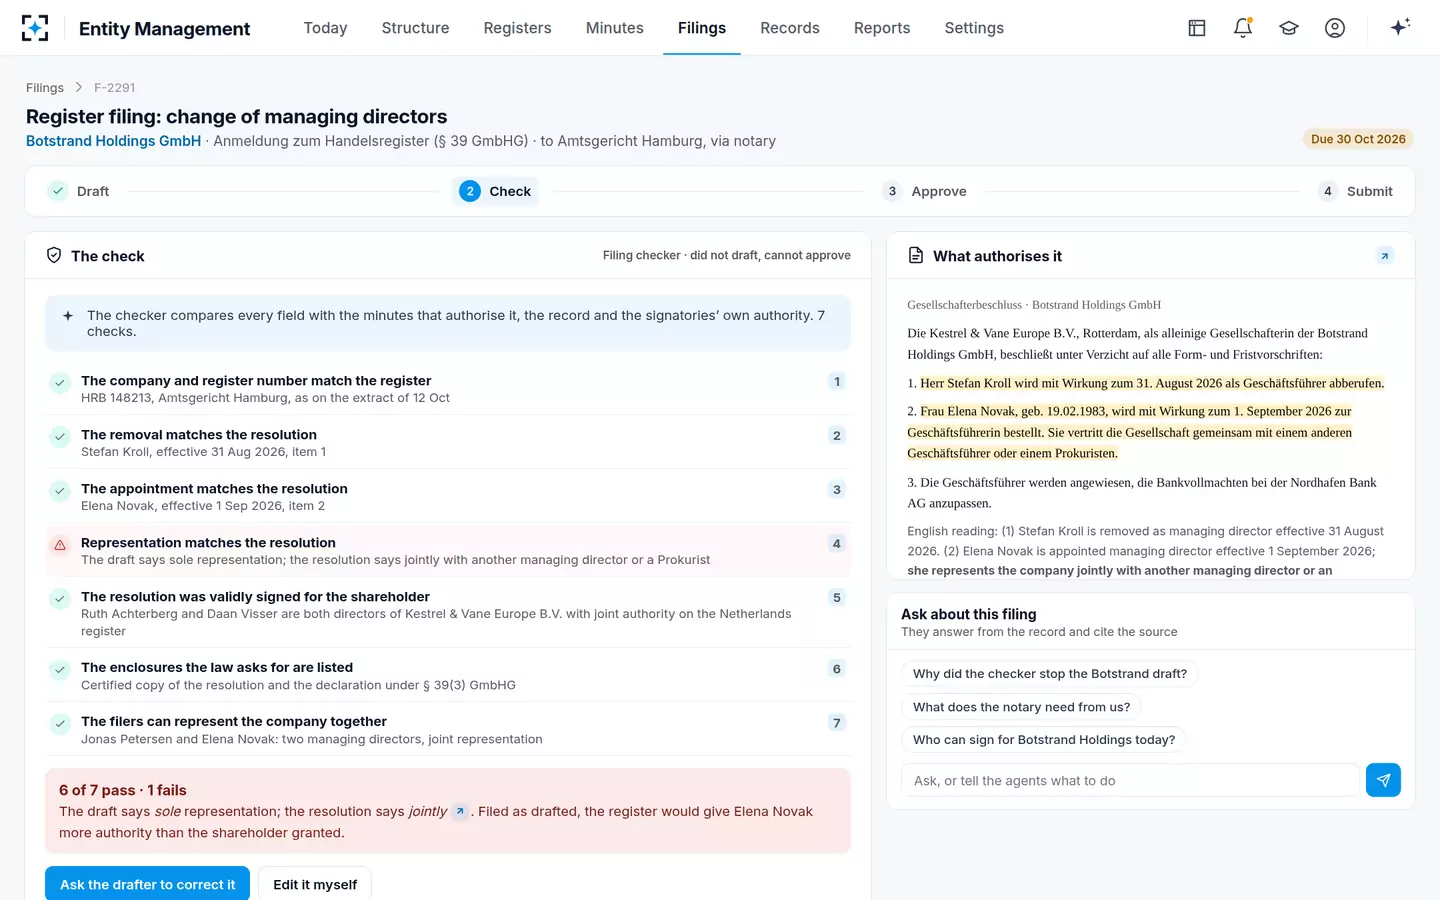Open the layout panel icon in header
The width and height of the screenshot is (1440, 900).
point(1197,28)
